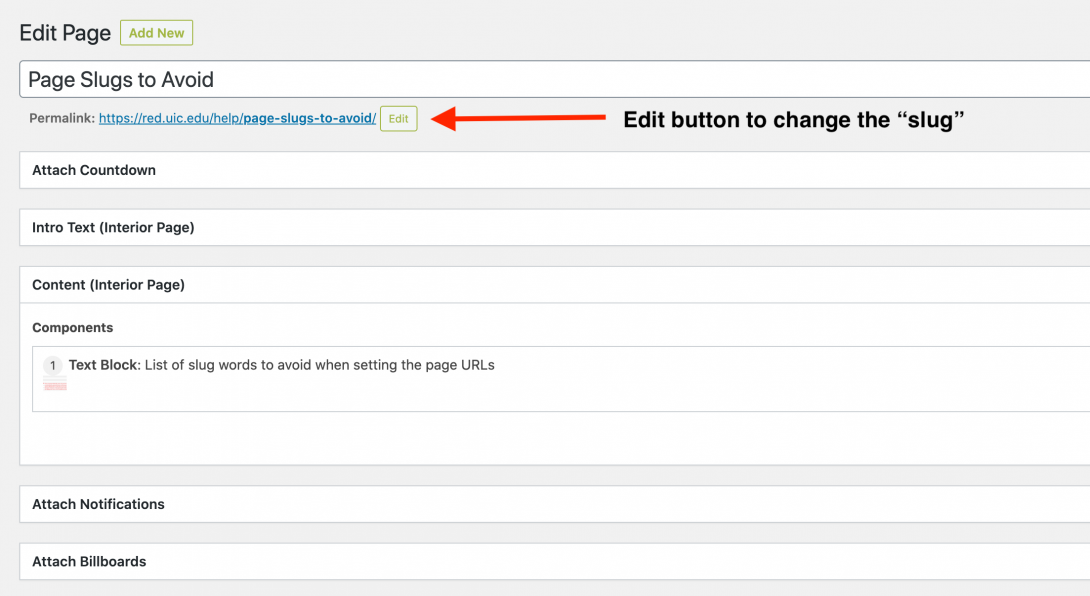
Task: Click the Components section label
Action: click(x=73, y=328)
